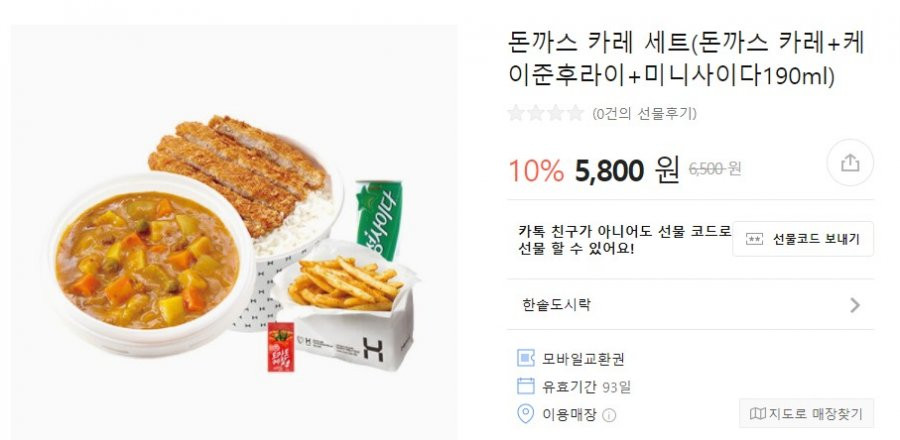Viewport: 900px width, 440px height.
Task: Click the 5,800 원 discounted price
Action: pos(627,170)
